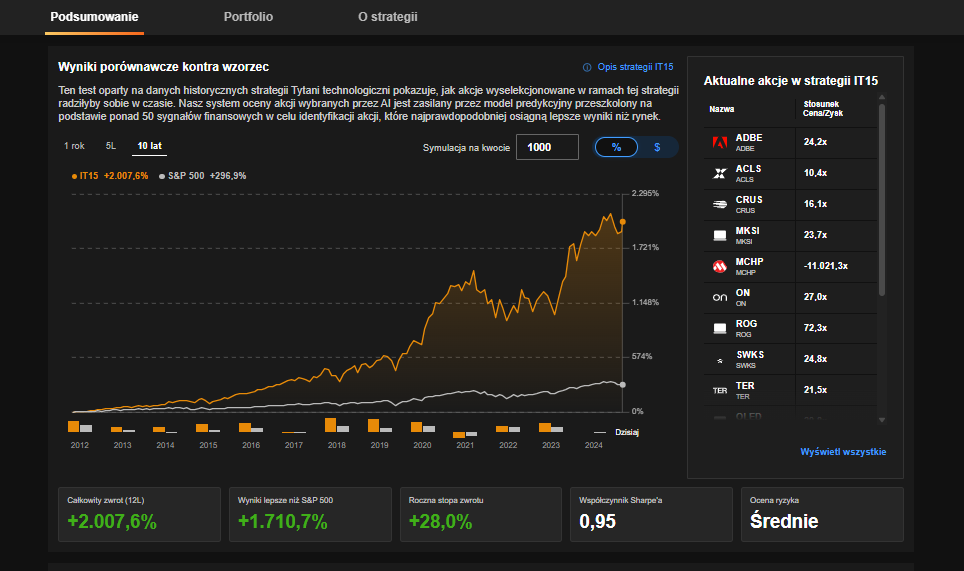Screen dimensions: 964x571
Task: Open the ROG stock name
Action: 746,323
